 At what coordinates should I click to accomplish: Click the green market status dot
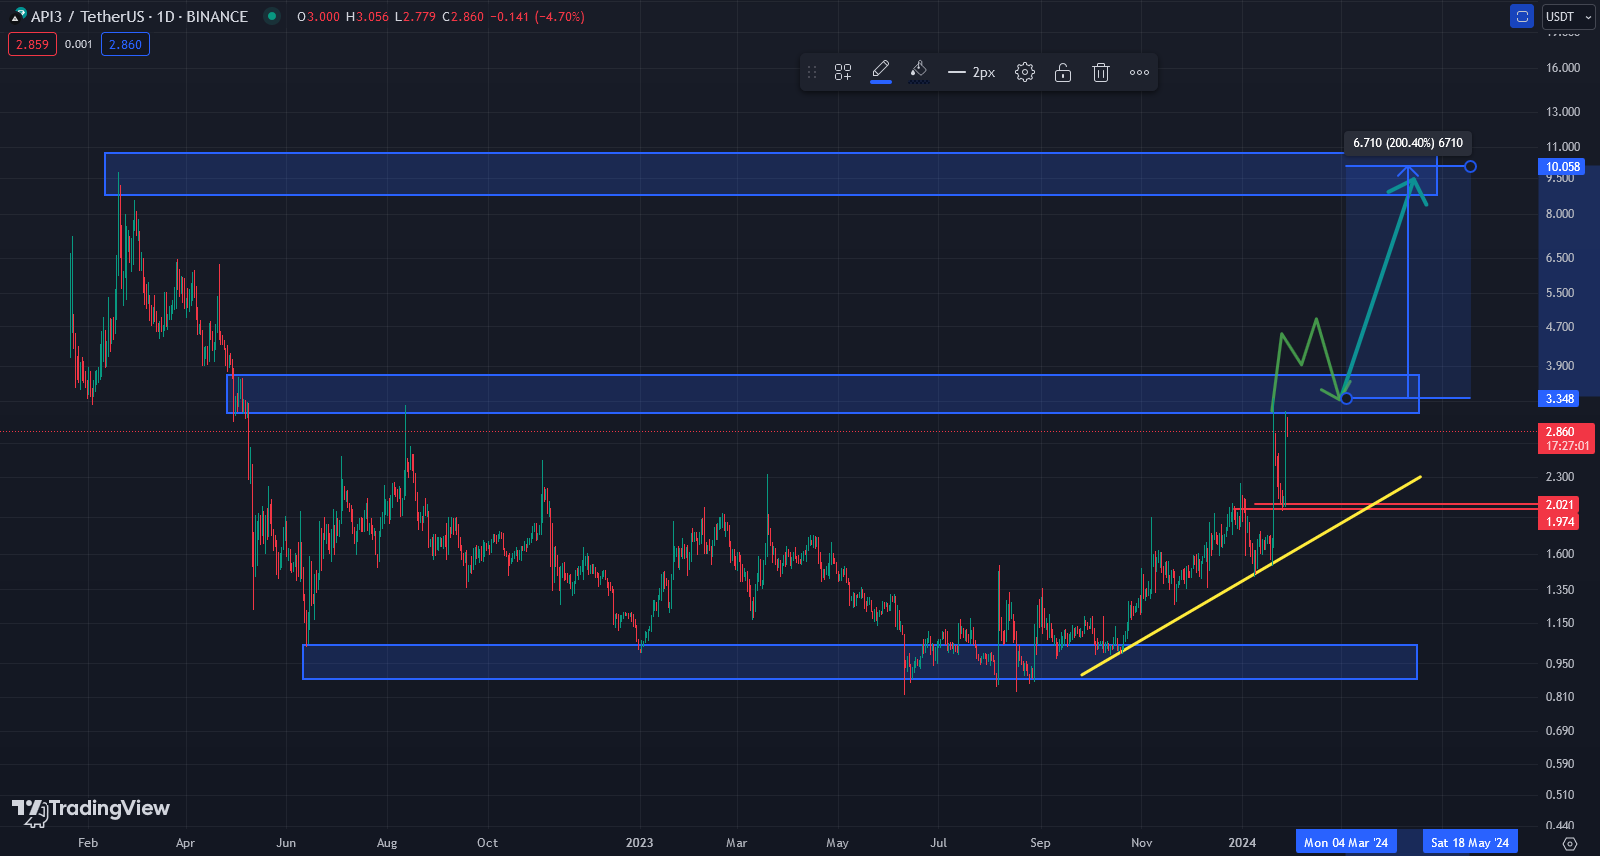tap(271, 16)
